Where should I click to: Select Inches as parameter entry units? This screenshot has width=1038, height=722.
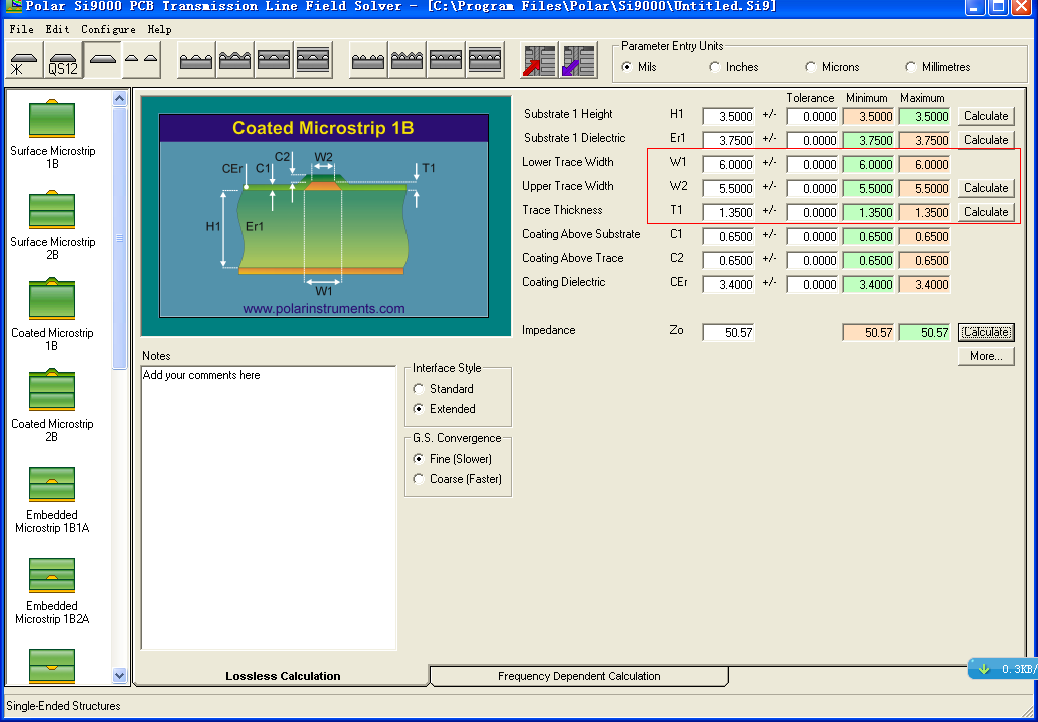tap(733, 67)
